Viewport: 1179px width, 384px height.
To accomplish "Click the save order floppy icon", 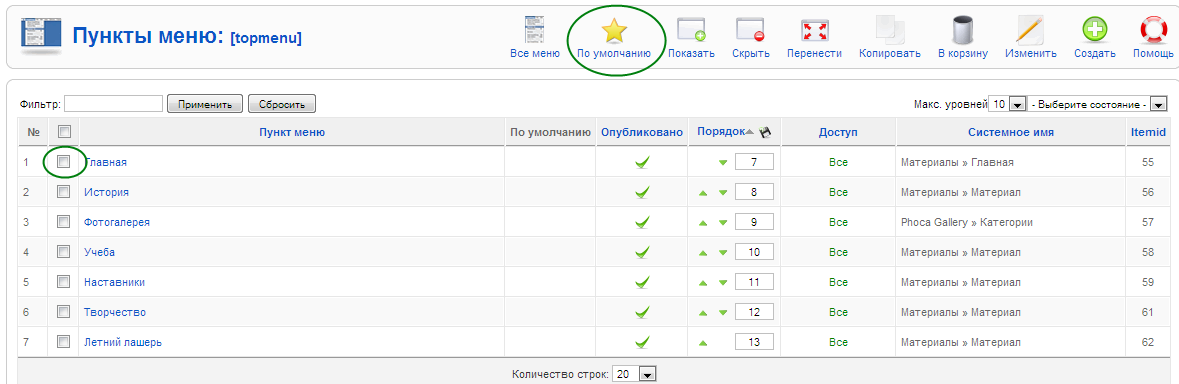I will click(765, 132).
